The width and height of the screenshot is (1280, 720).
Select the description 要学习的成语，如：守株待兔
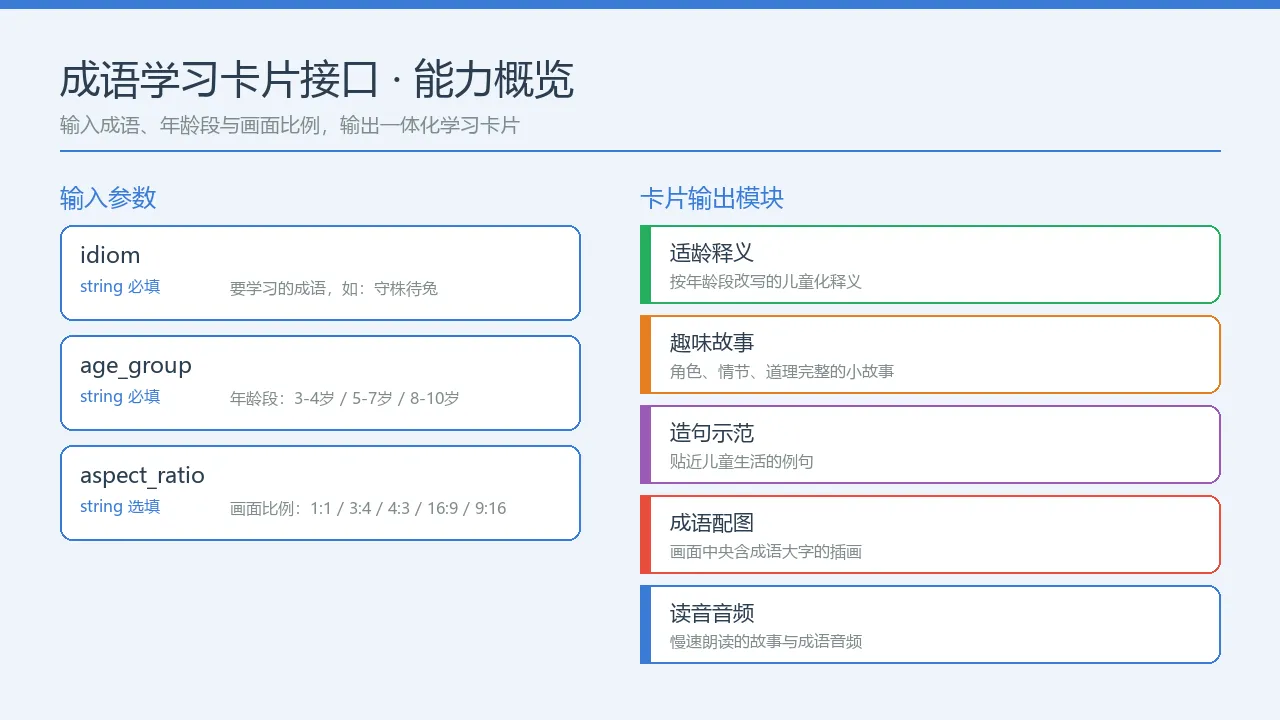(334, 288)
